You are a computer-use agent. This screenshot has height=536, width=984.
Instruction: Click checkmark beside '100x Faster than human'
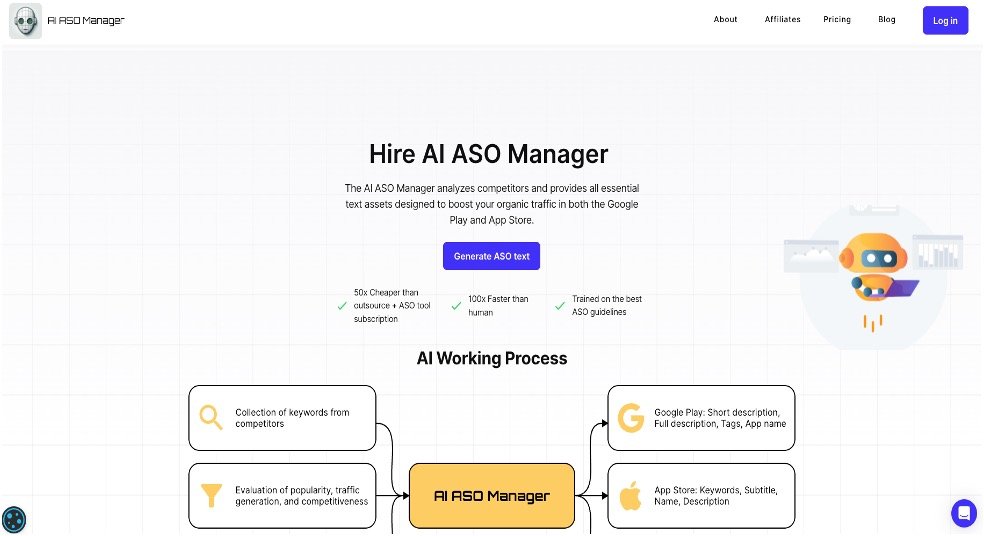(456, 306)
